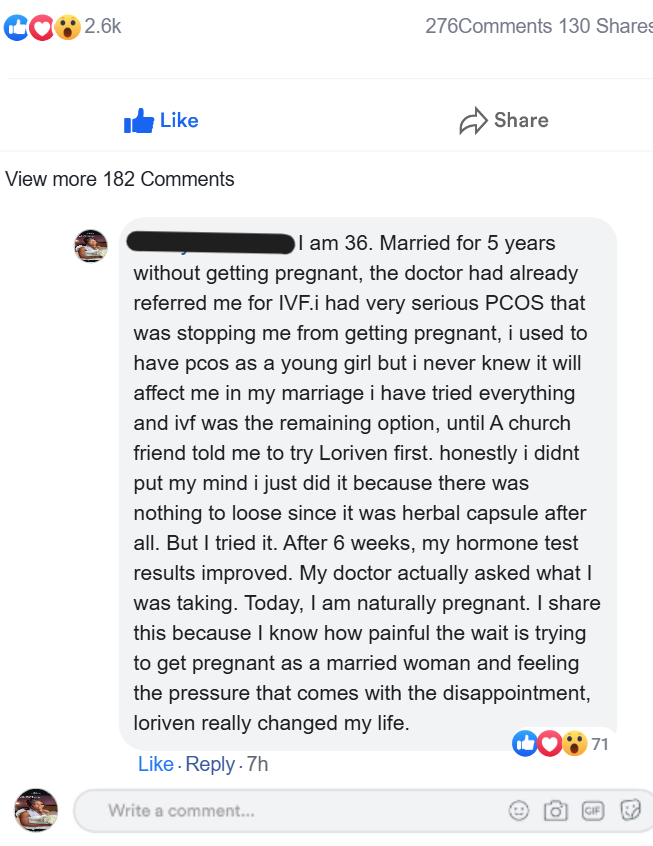Click the blue thumbs-up reaction icon at top
The image size is (653, 846).
pos(17,27)
